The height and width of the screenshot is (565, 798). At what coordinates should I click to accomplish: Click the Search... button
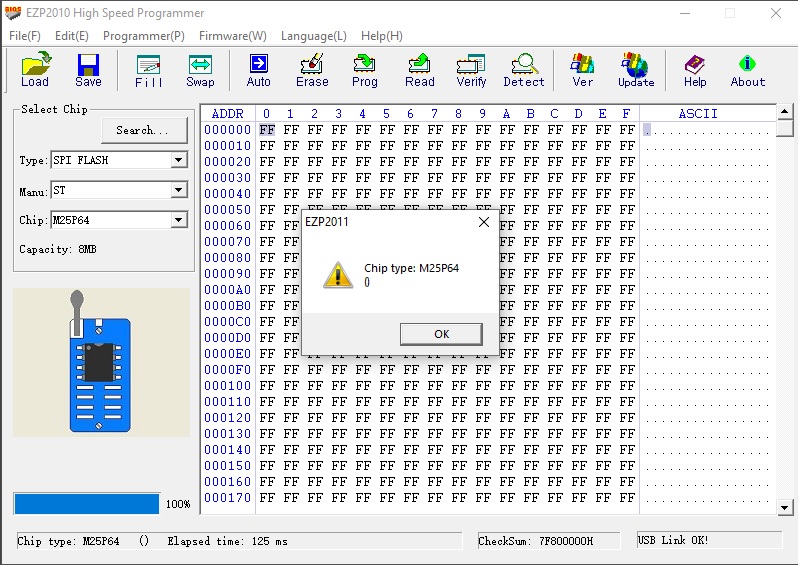145,130
